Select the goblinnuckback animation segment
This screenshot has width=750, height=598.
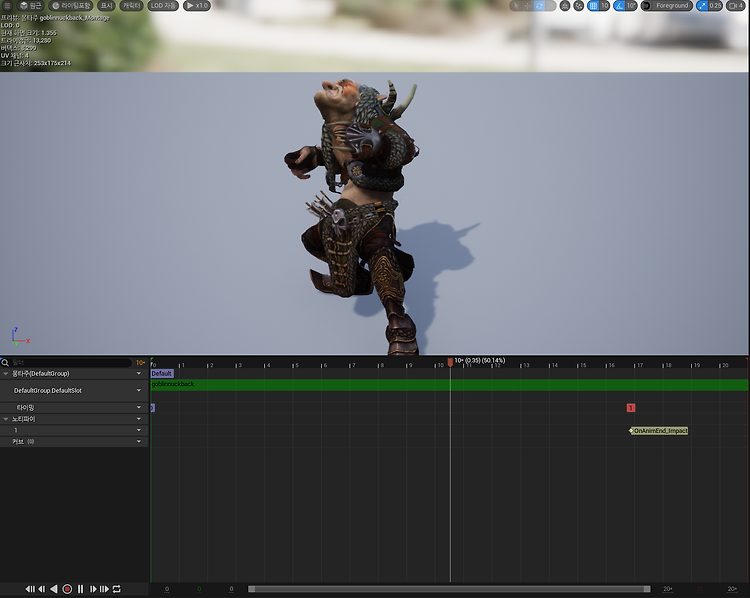click(449, 385)
